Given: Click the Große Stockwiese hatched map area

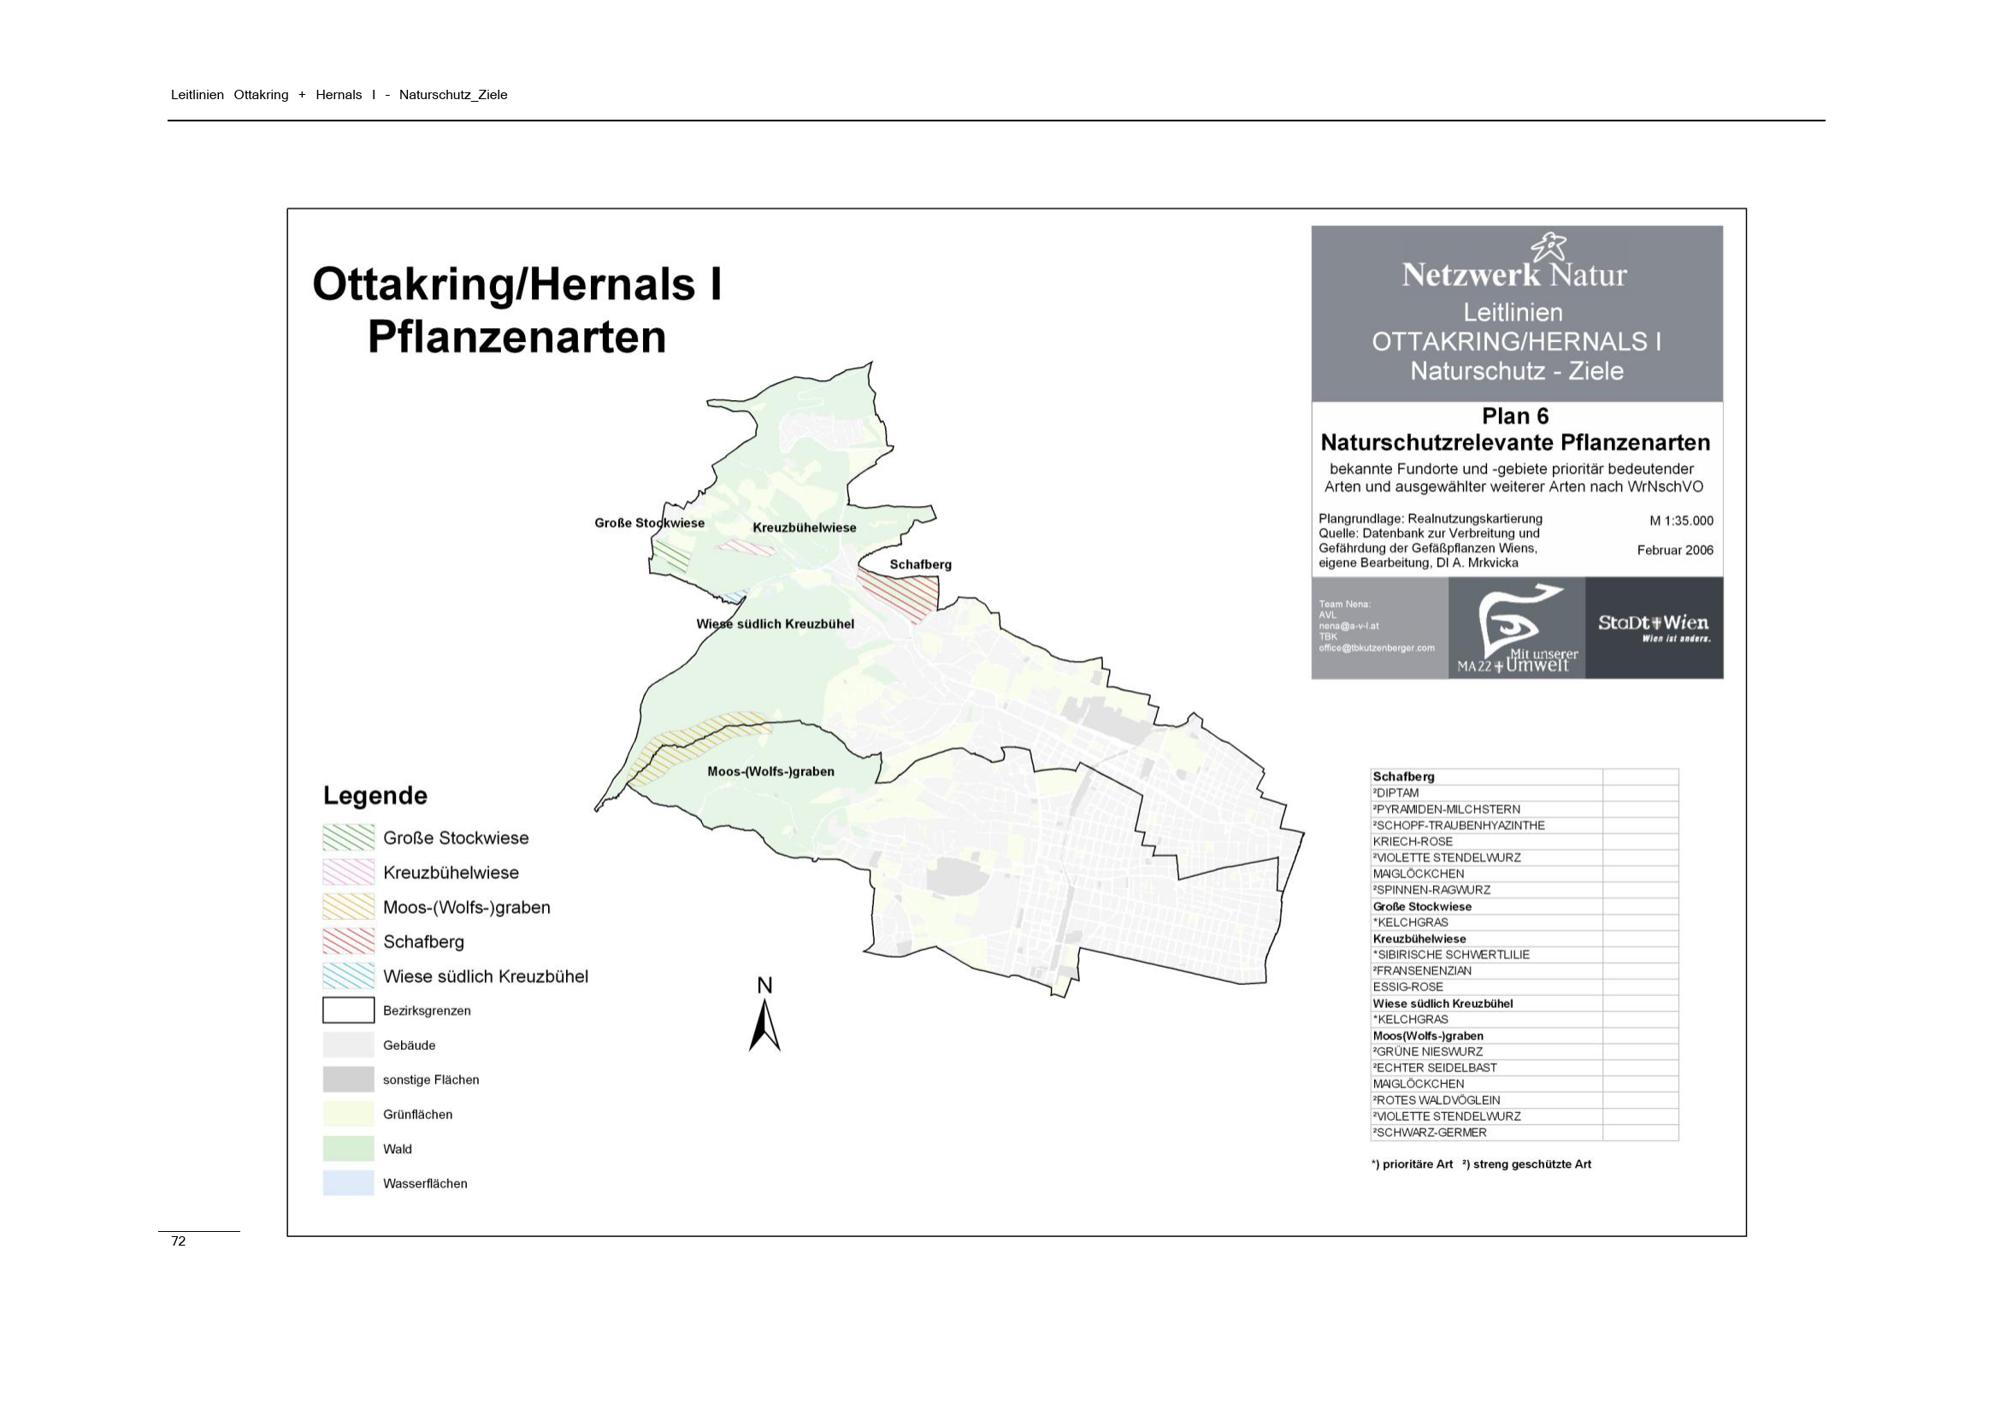Looking at the screenshot, I should [x=671, y=555].
